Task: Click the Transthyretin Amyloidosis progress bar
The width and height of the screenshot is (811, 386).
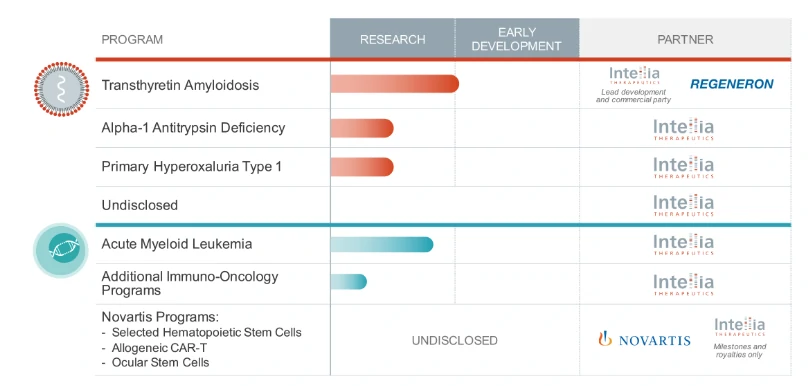Action: click(395, 84)
